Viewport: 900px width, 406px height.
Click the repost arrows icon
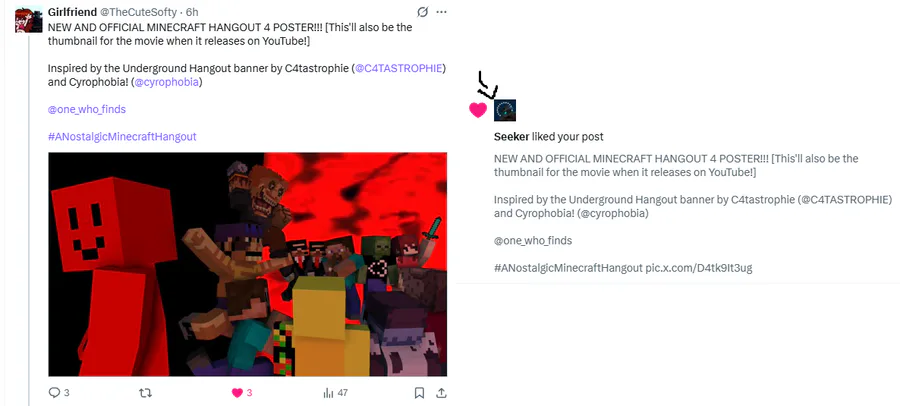[x=146, y=393]
